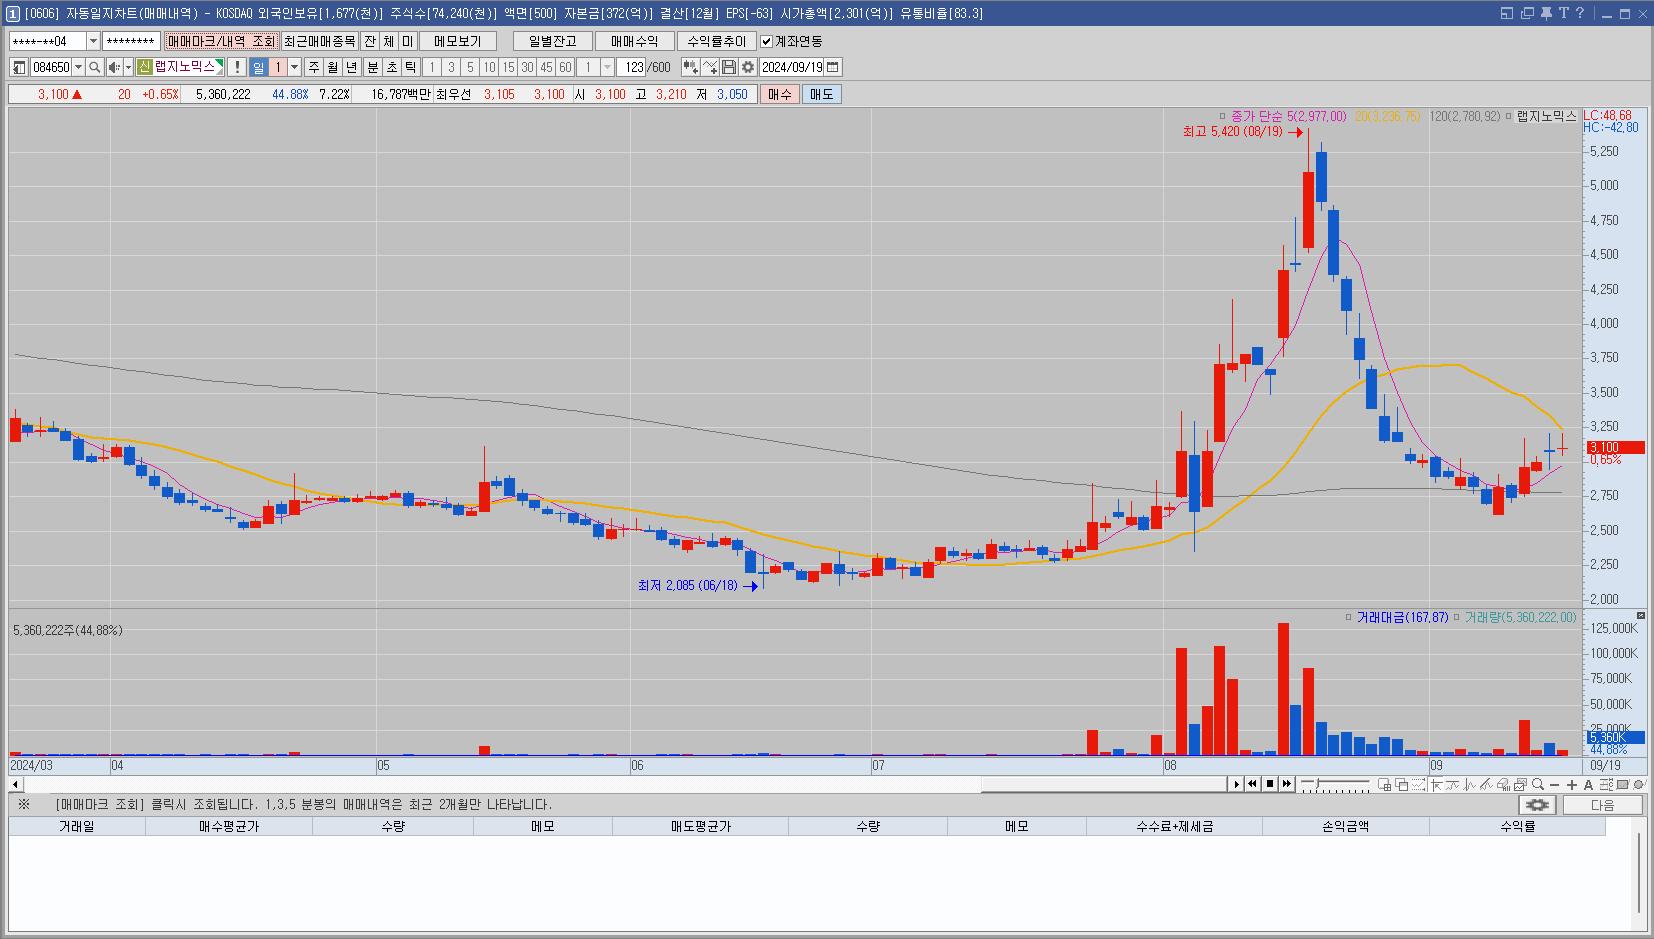Click the 수익률추이 button
This screenshot has height=939, width=1654.
coord(716,41)
